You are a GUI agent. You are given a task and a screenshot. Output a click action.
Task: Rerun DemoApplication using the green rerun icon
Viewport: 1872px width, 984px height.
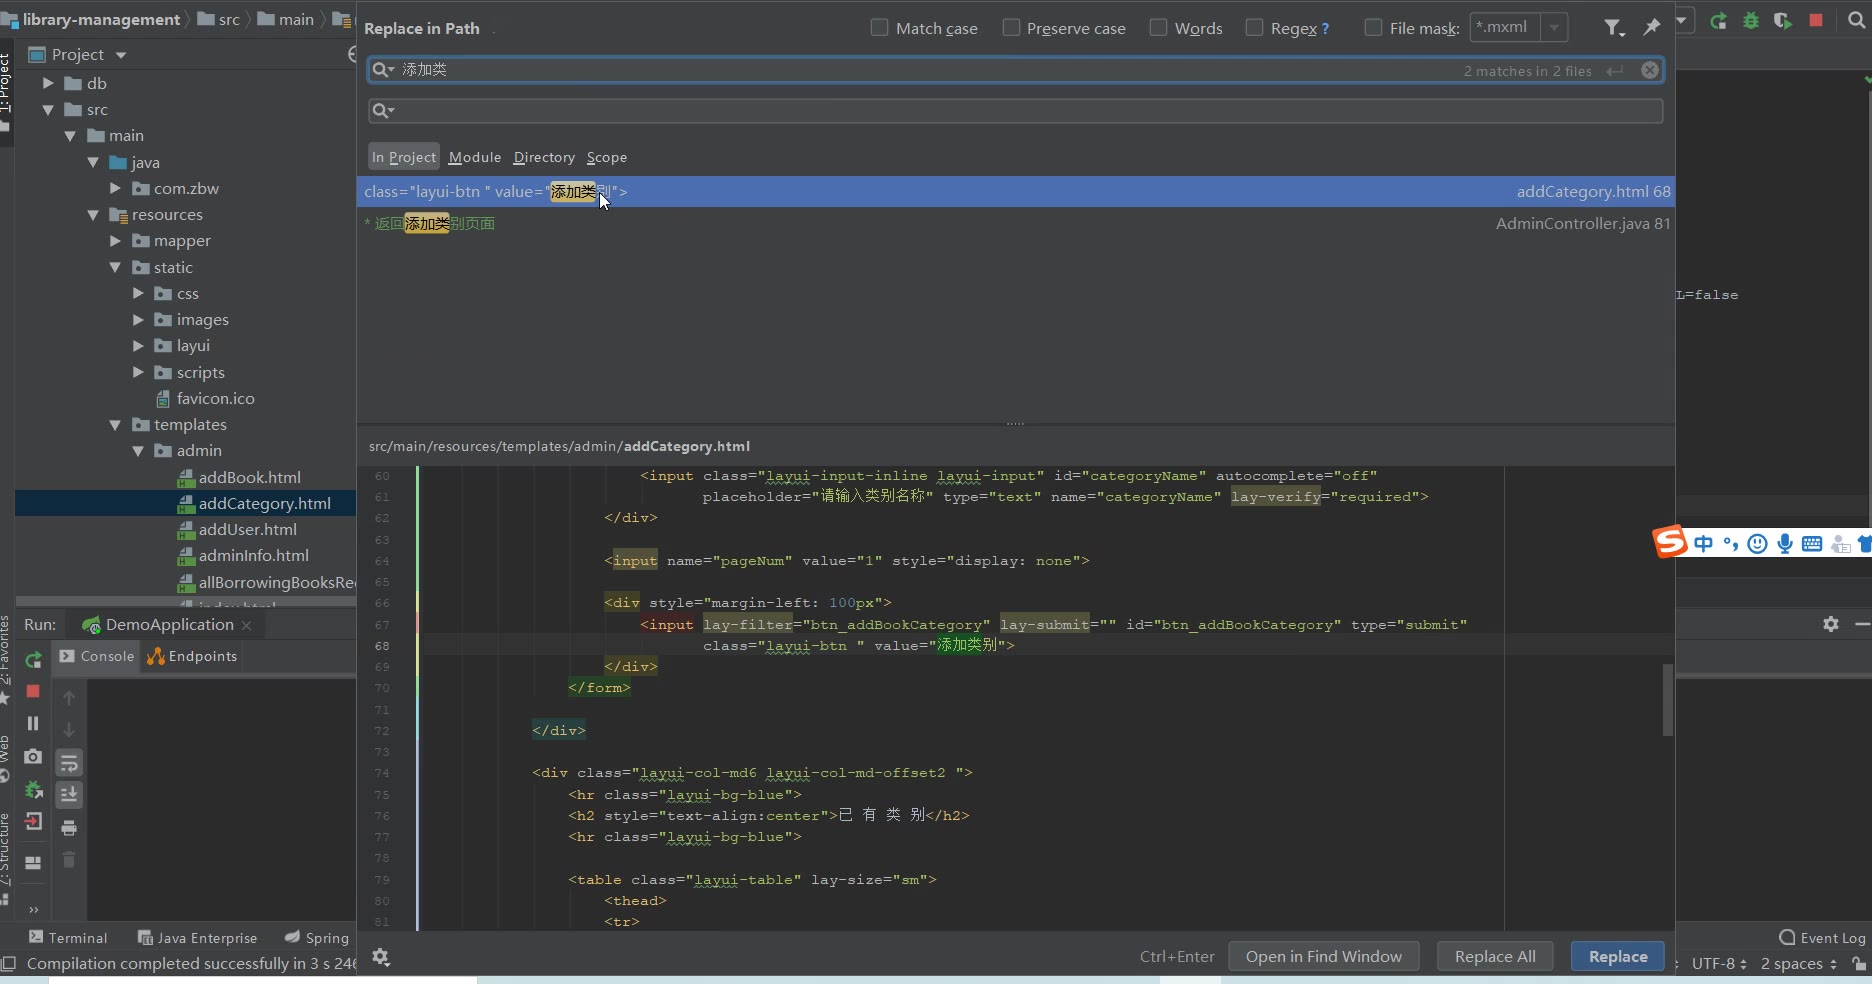[x=33, y=660]
